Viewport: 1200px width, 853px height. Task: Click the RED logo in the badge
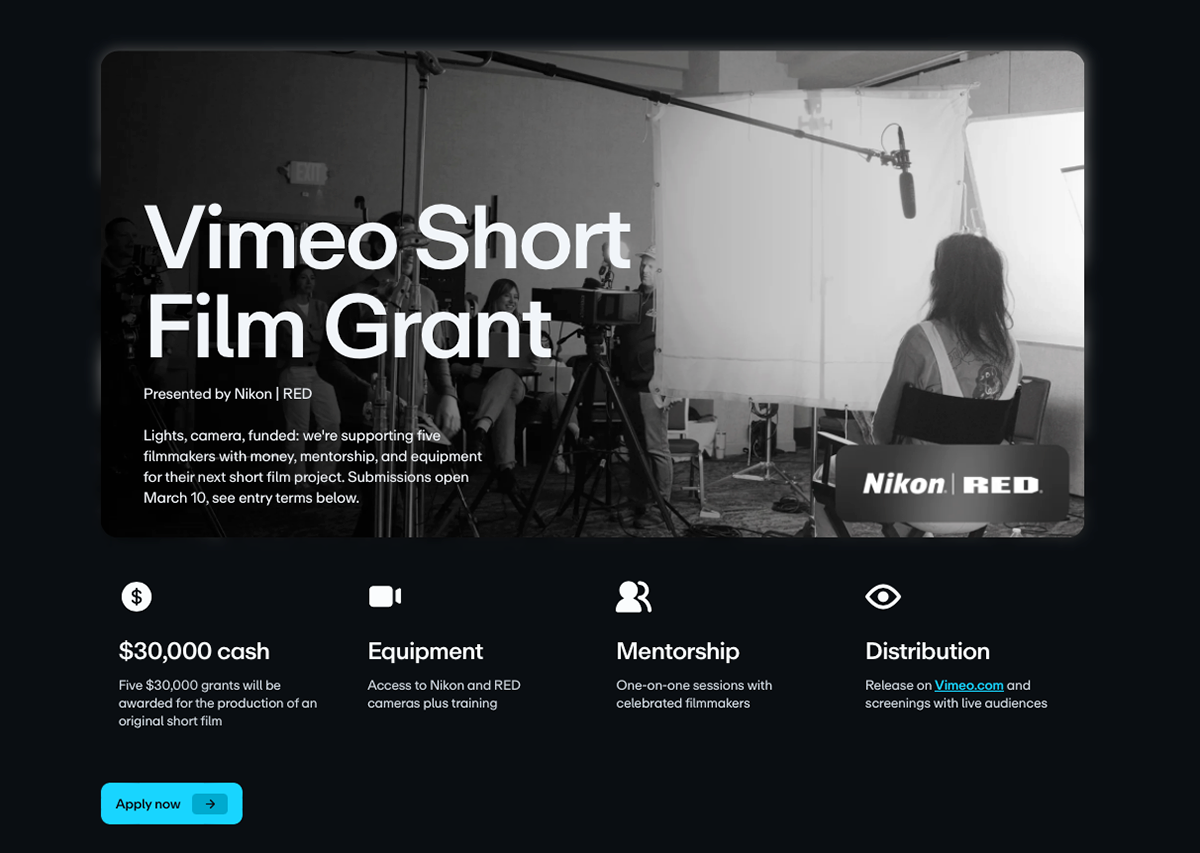(1002, 485)
